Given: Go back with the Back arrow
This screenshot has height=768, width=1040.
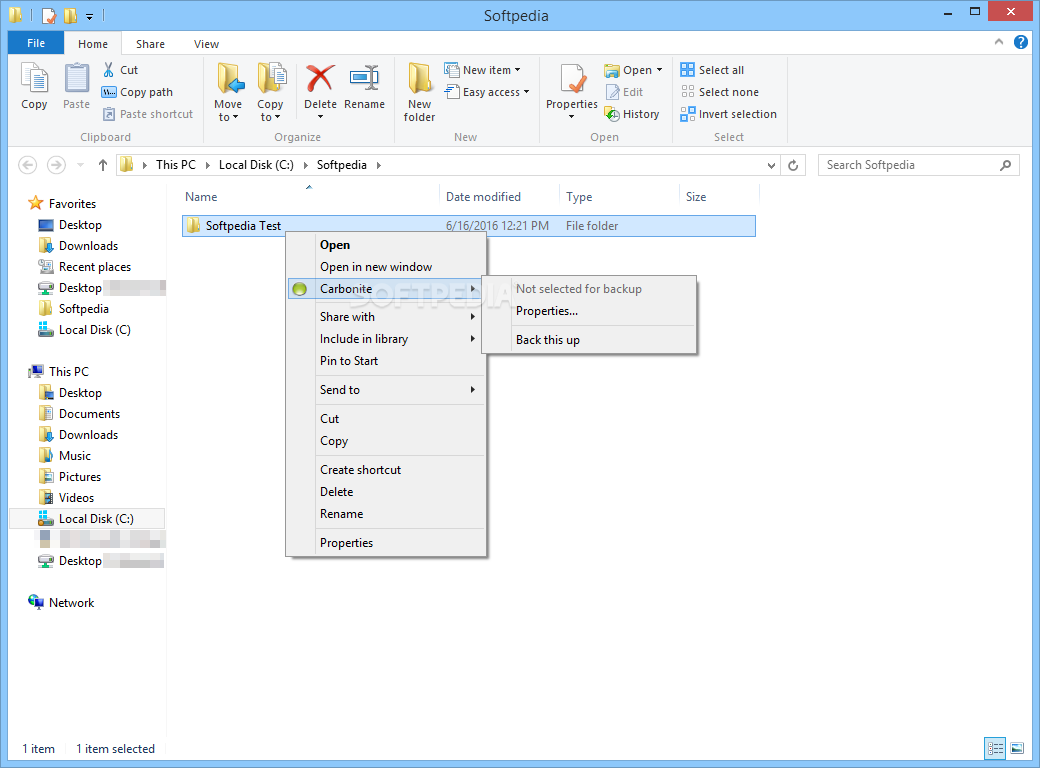Looking at the screenshot, I should click(x=28, y=164).
